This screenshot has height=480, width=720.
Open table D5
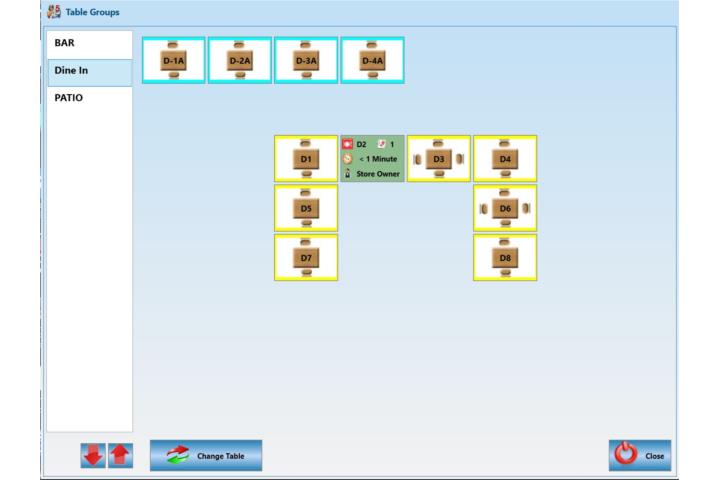tap(306, 208)
